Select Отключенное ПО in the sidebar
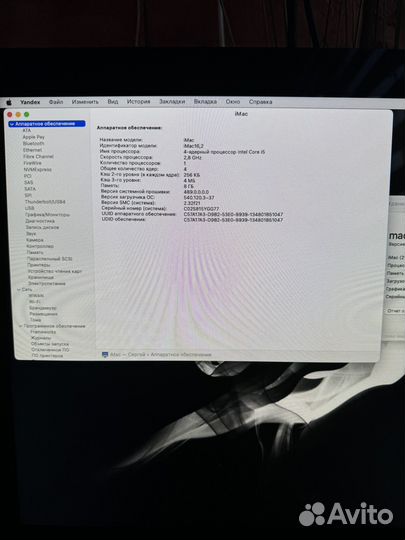The width and height of the screenshot is (405, 540). pyautogui.click(x=50, y=350)
